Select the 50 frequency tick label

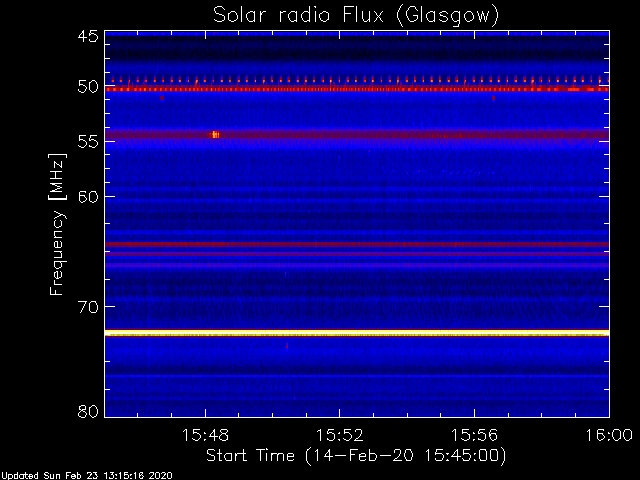[x=88, y=87]
